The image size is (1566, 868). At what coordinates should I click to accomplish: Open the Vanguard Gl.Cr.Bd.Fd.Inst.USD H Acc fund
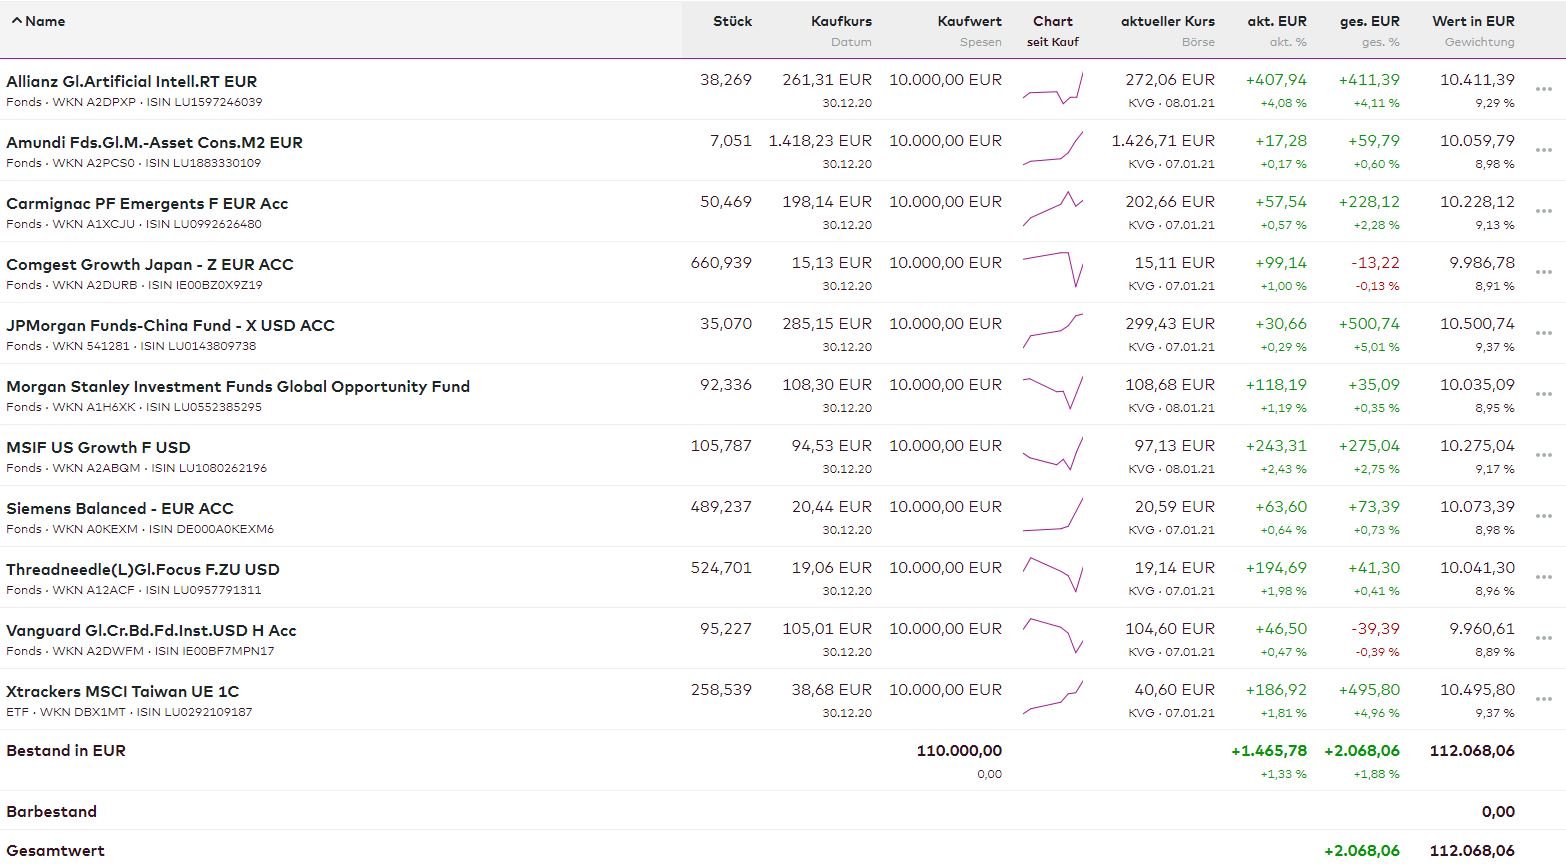click(151, 630)
